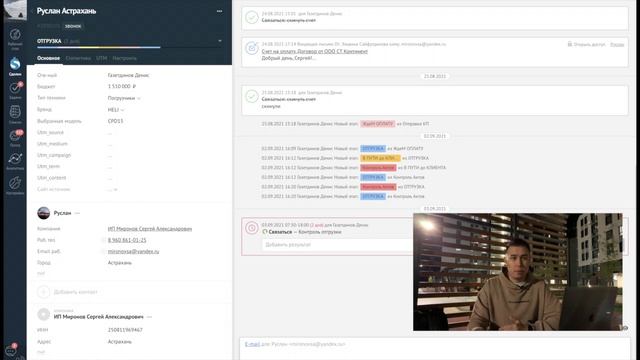Go back using the arrow before Руслан Астрахань

click(33, 11)
